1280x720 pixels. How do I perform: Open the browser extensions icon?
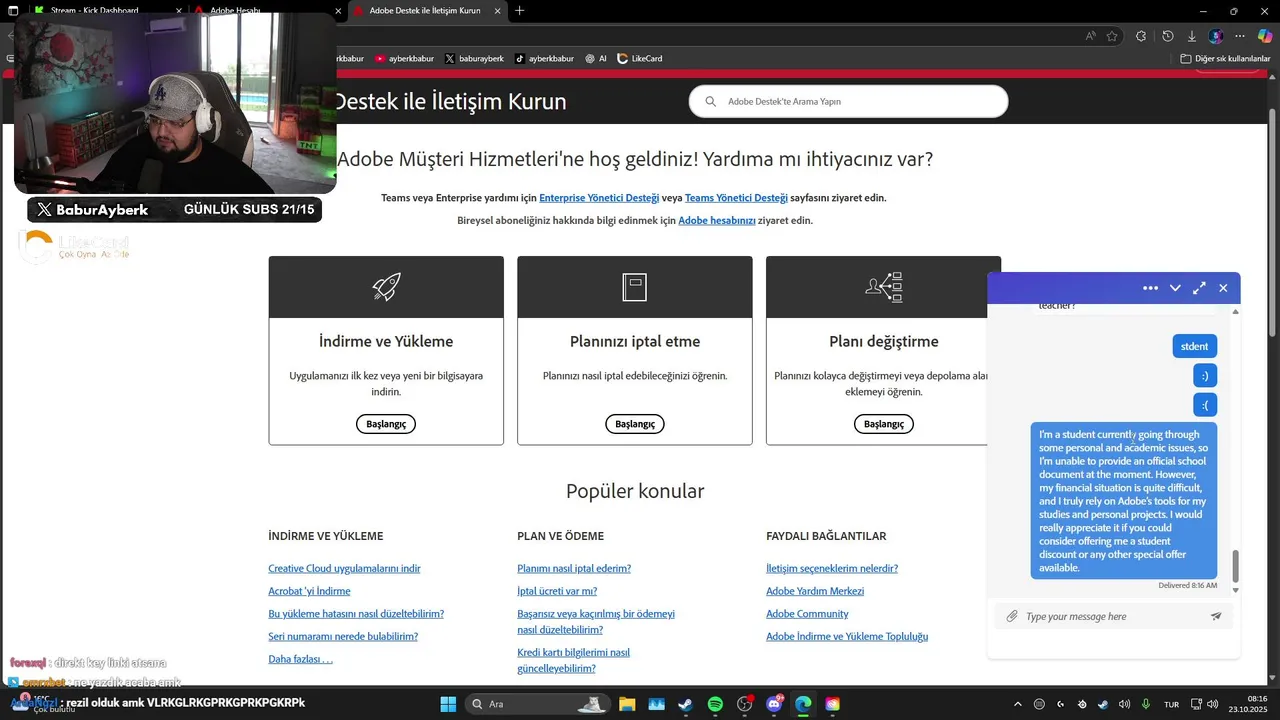[x=1141, y=36]
